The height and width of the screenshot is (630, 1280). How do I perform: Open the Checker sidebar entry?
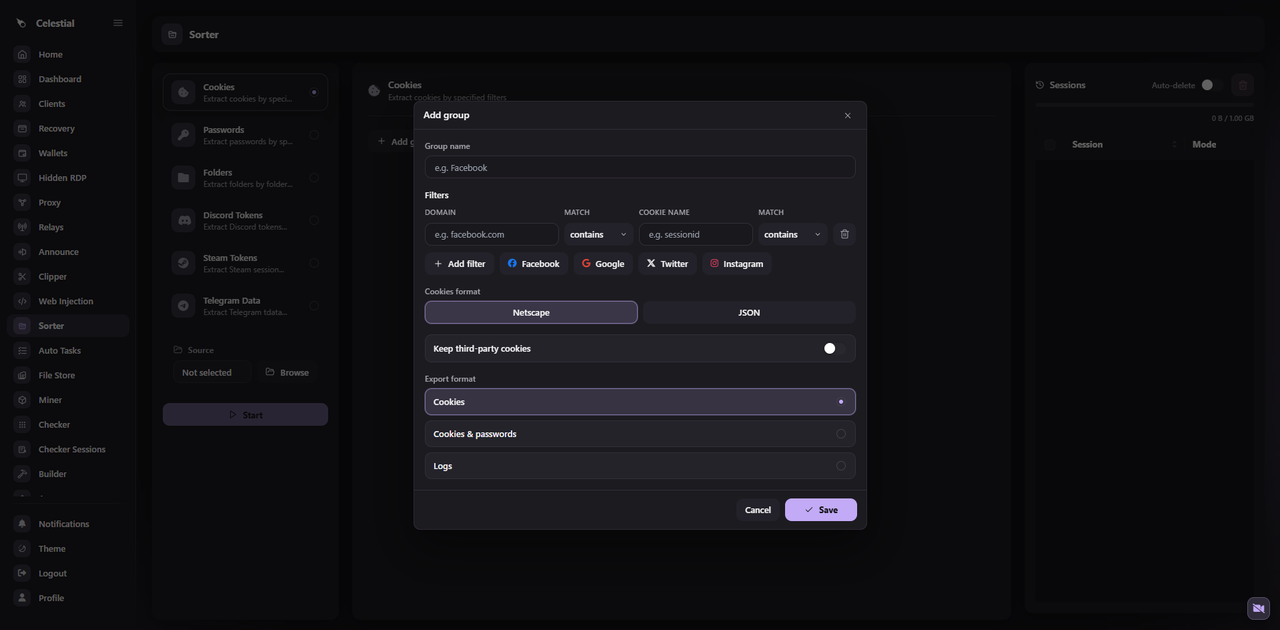click(x=68, y=425)
